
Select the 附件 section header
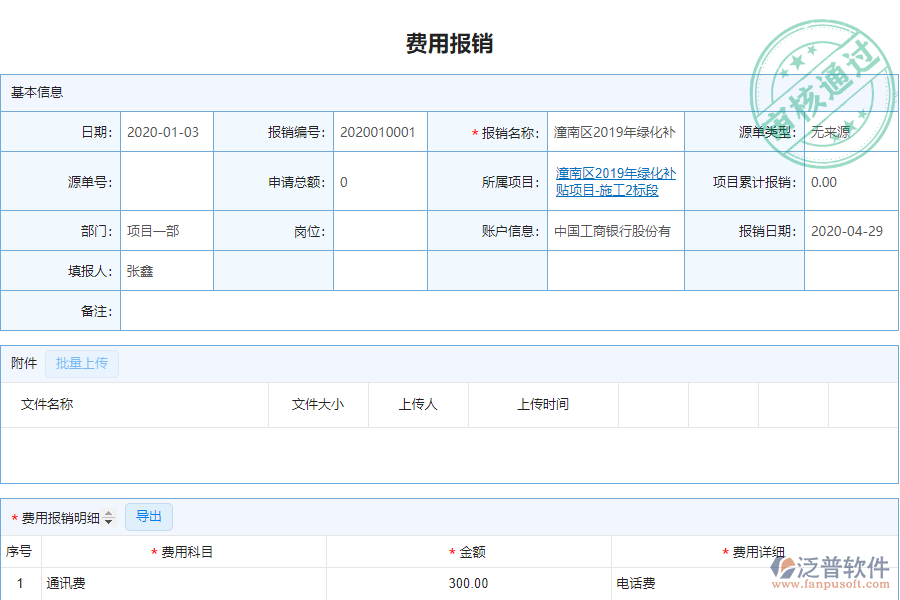click(23, 363)
